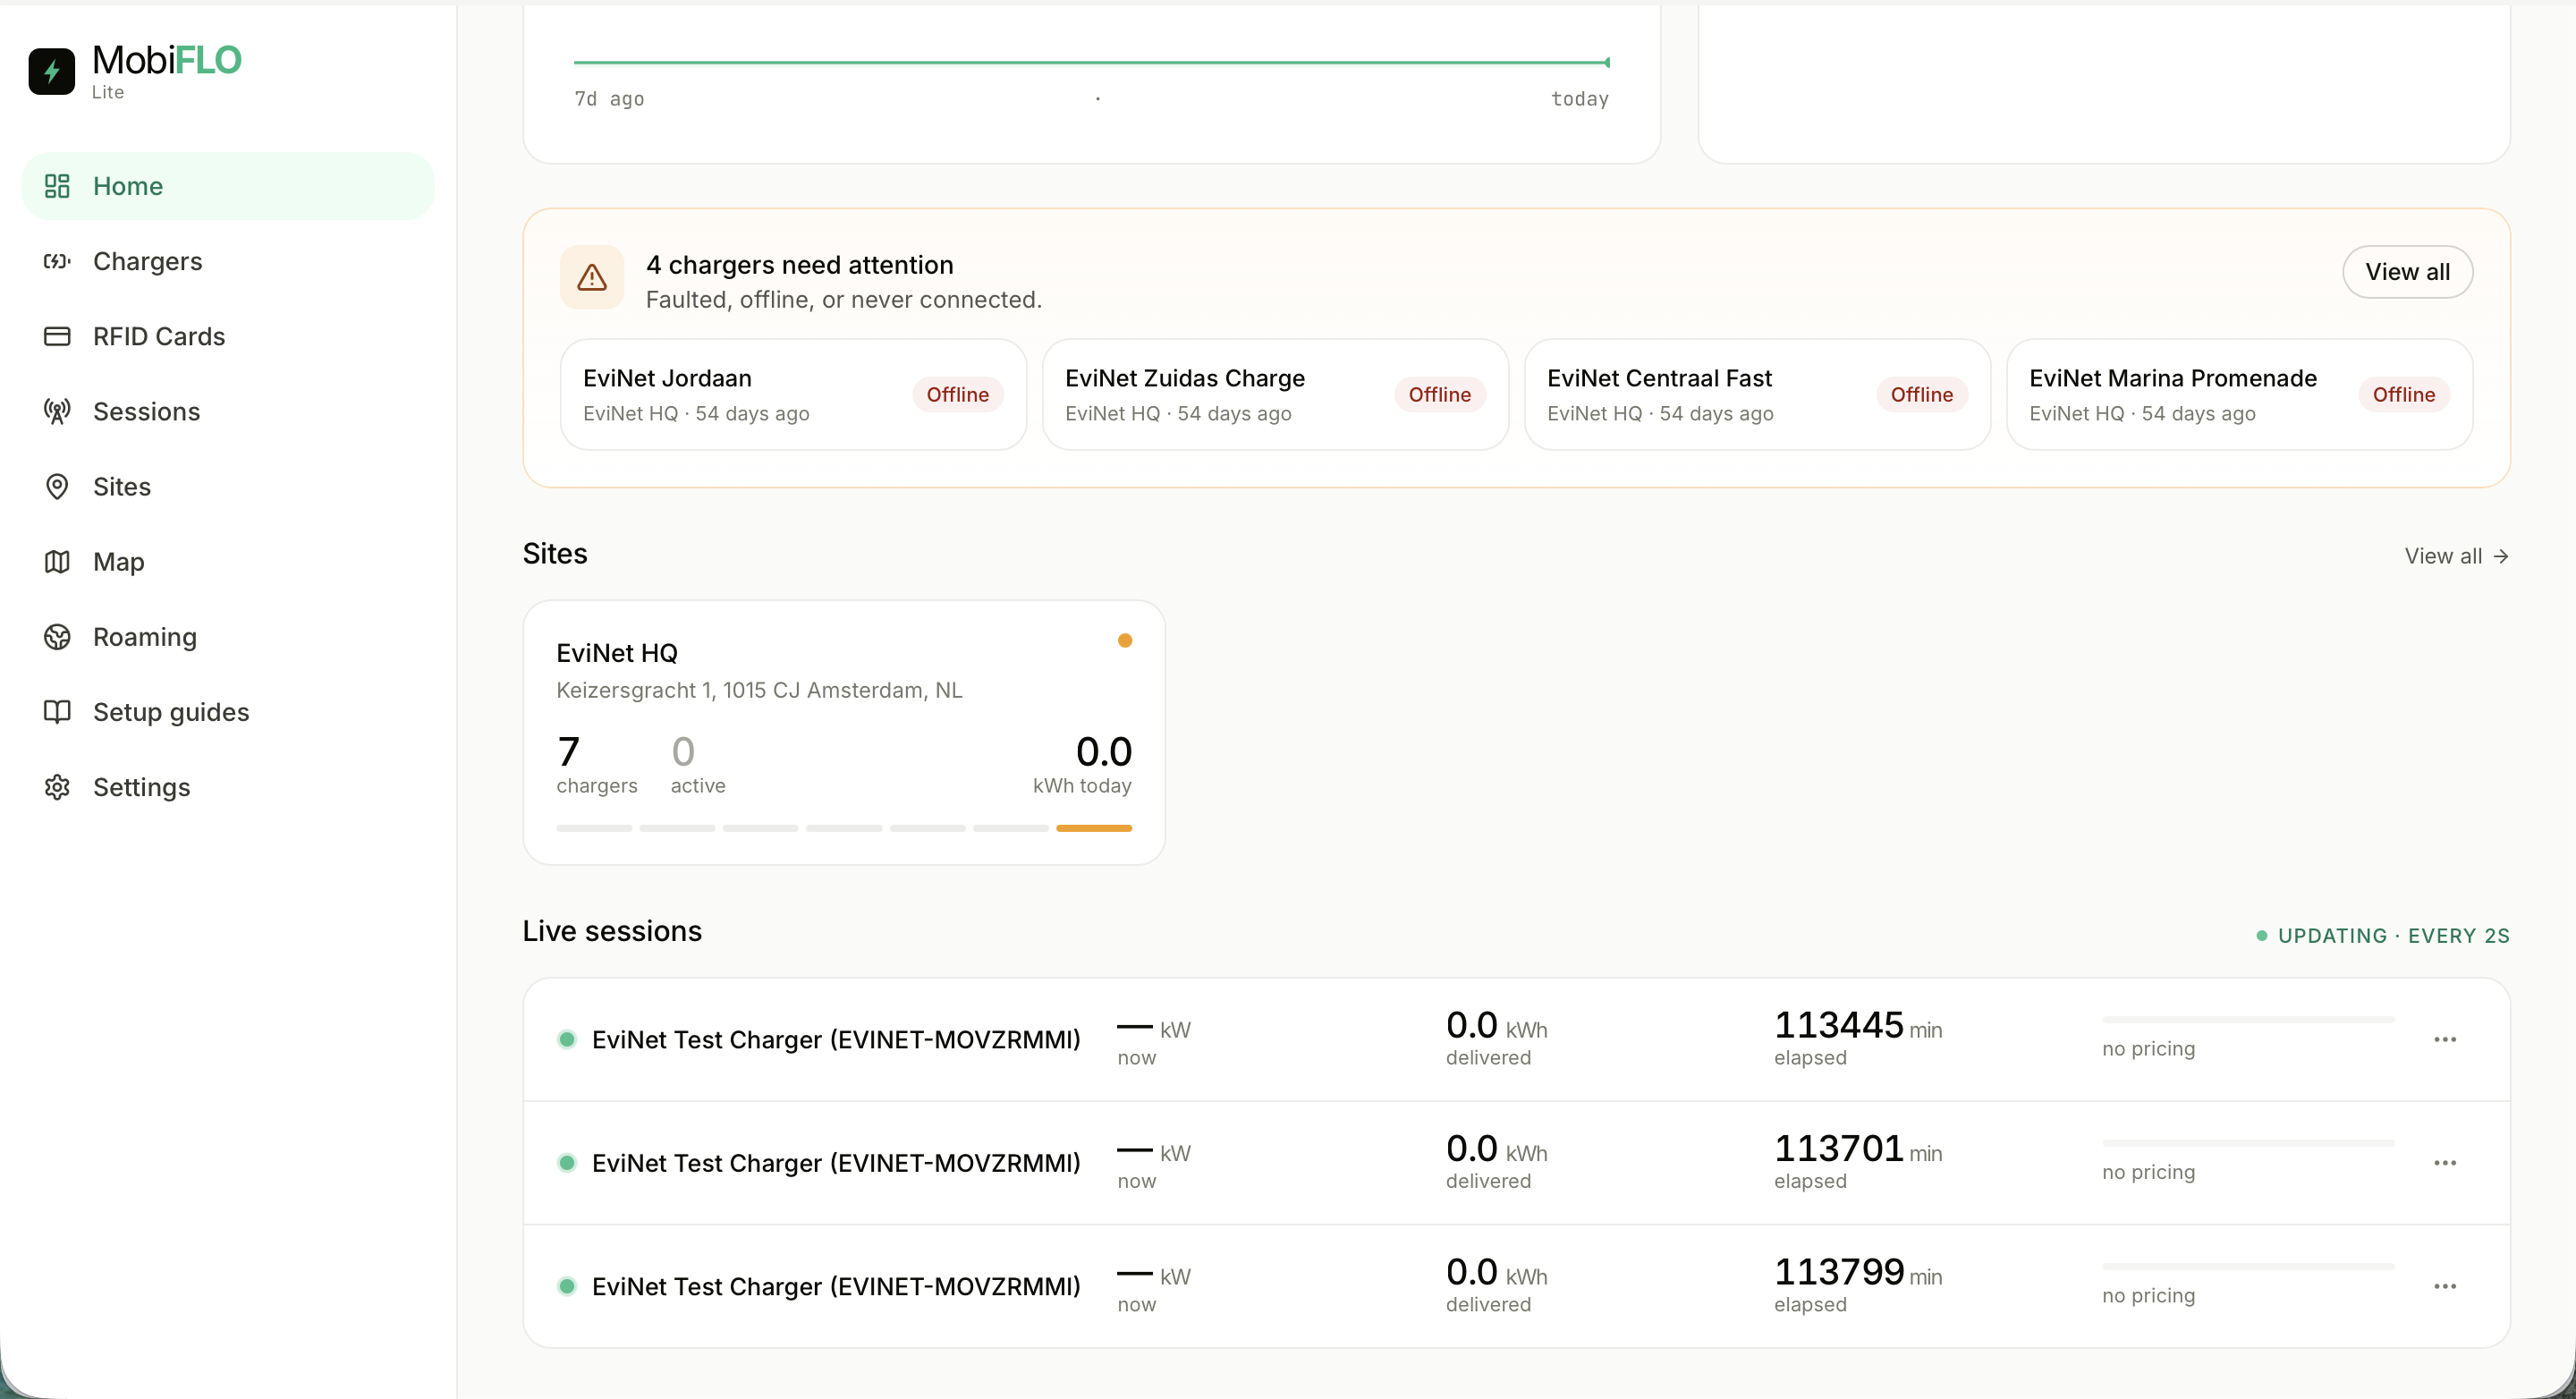Open more options for 113701 min session
This screenshot has height=1399, width=2576.
click(2445, 1163)
